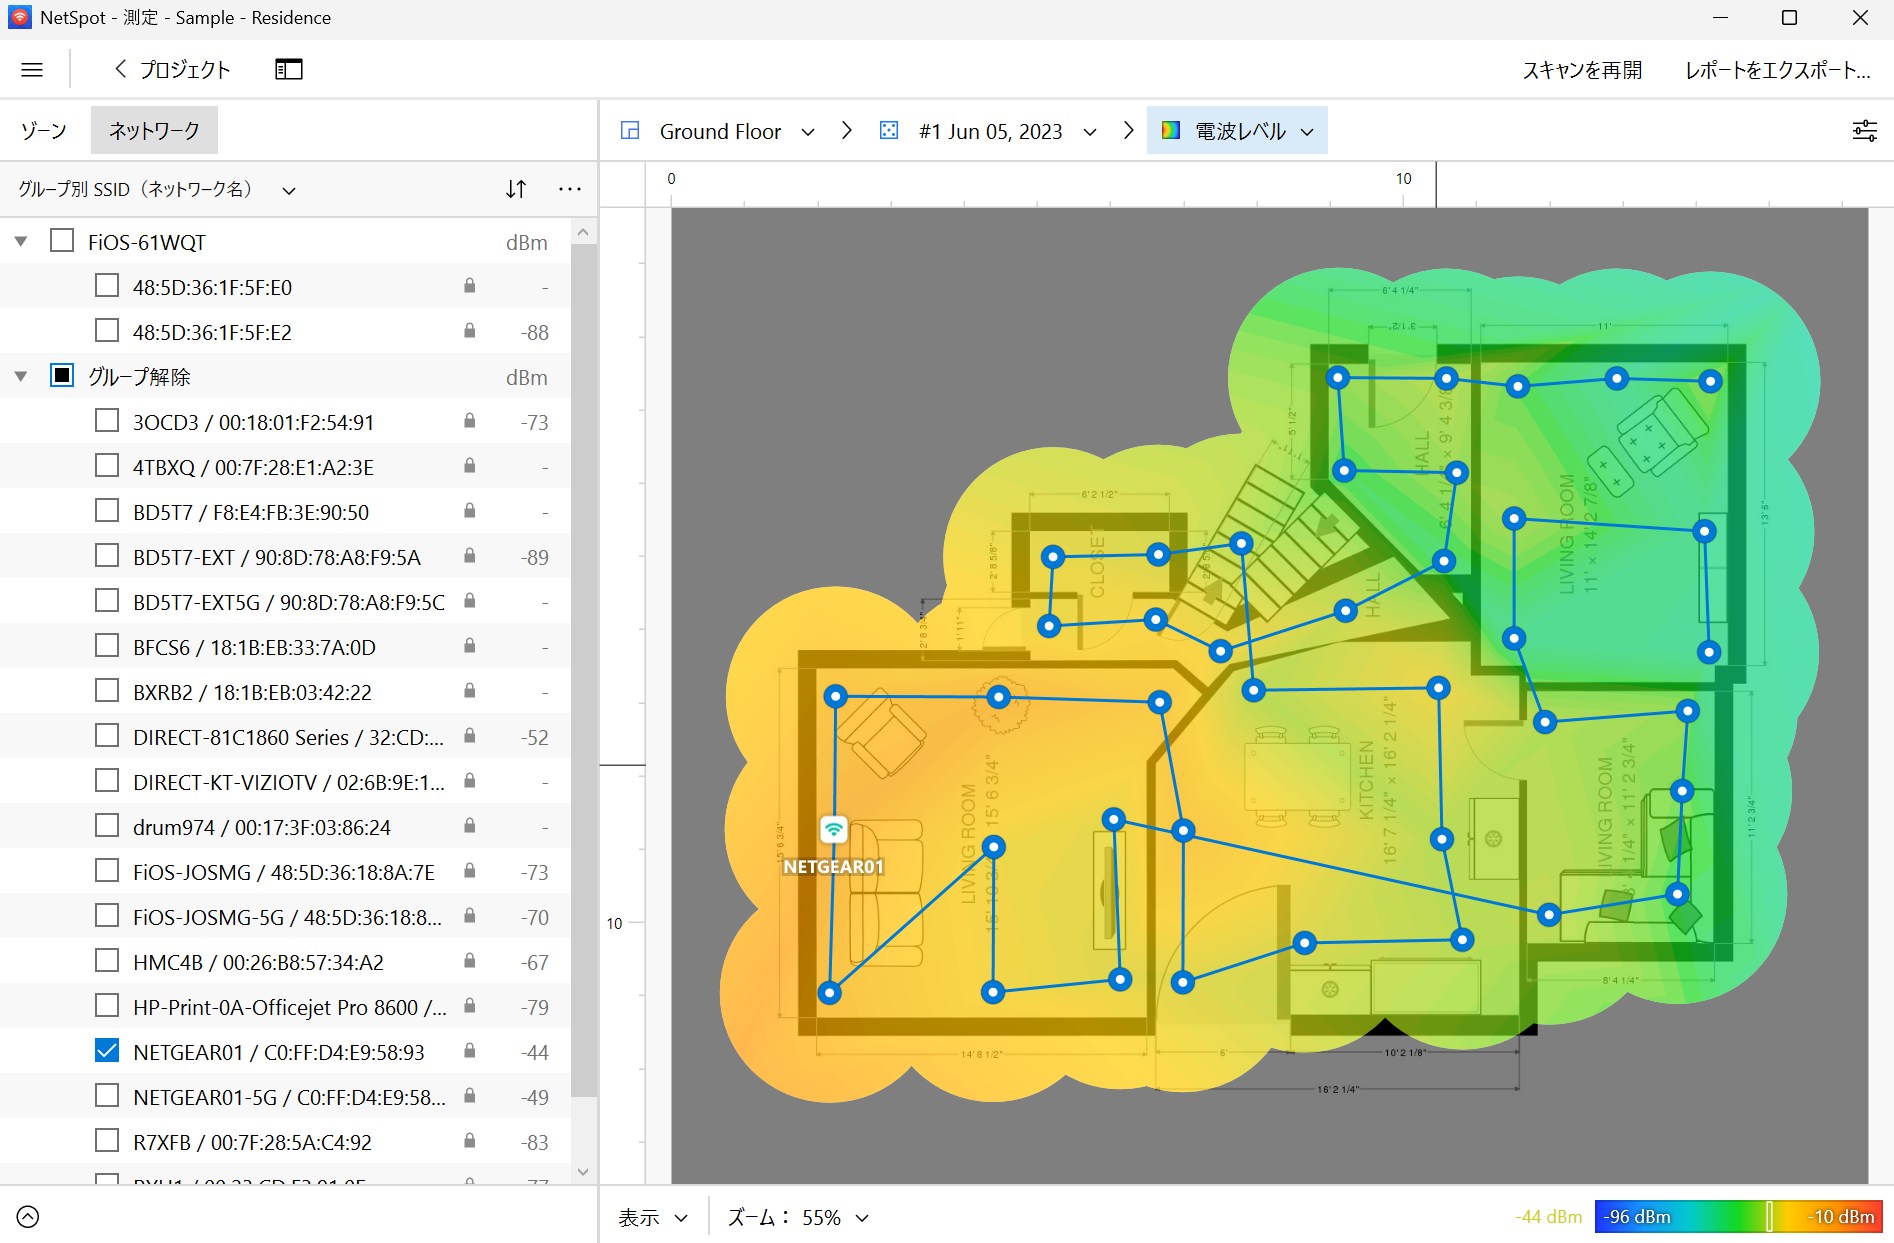Uncheck the NETGEAR01 network checkbox
Screen dimensions: 1894x1243
click(x=107, y=1051)
